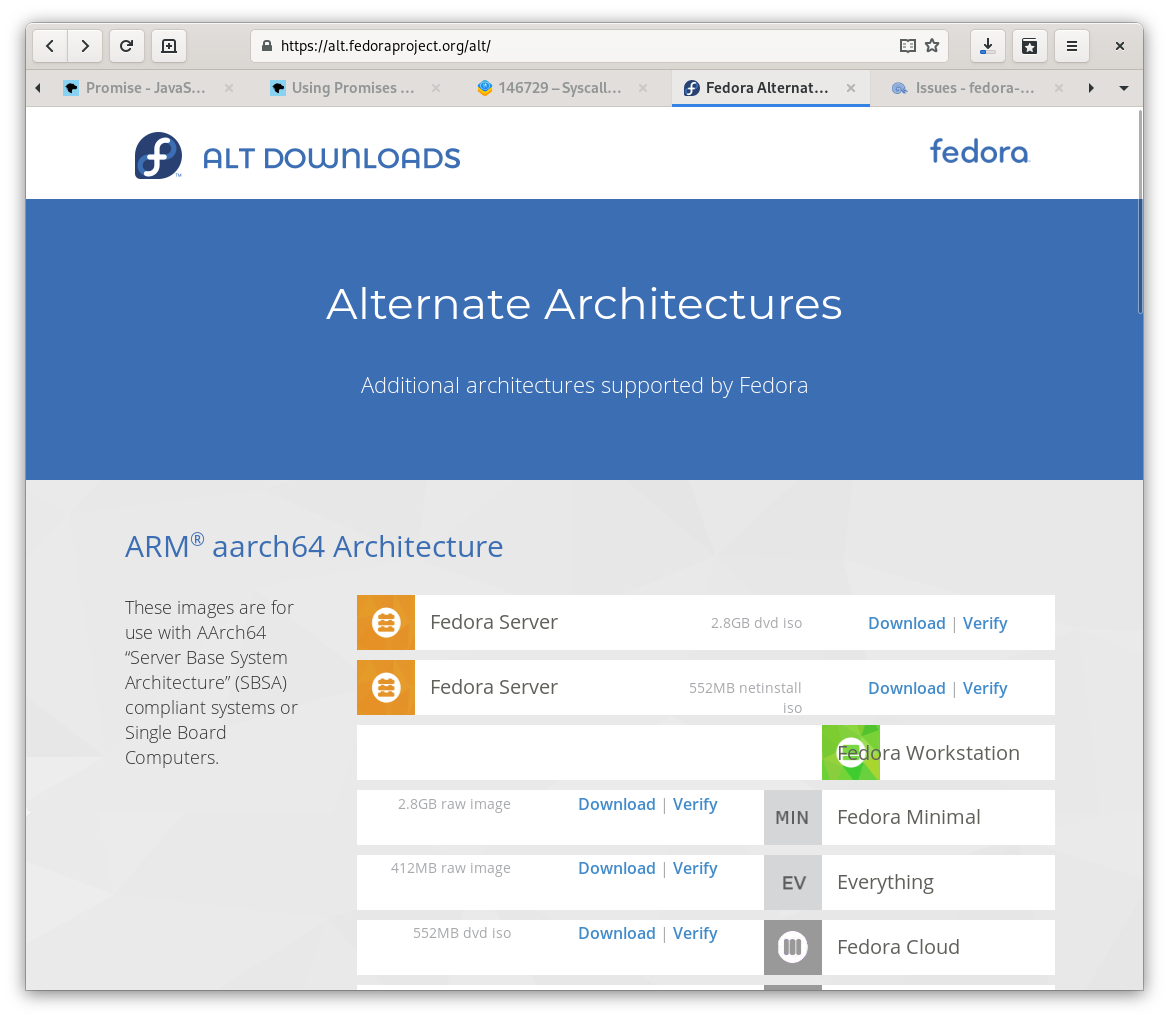Screen dimensions: 1169x1019
Task: Click the MIN badge for Fedora Minimal
Action: [x=793, y=817]
